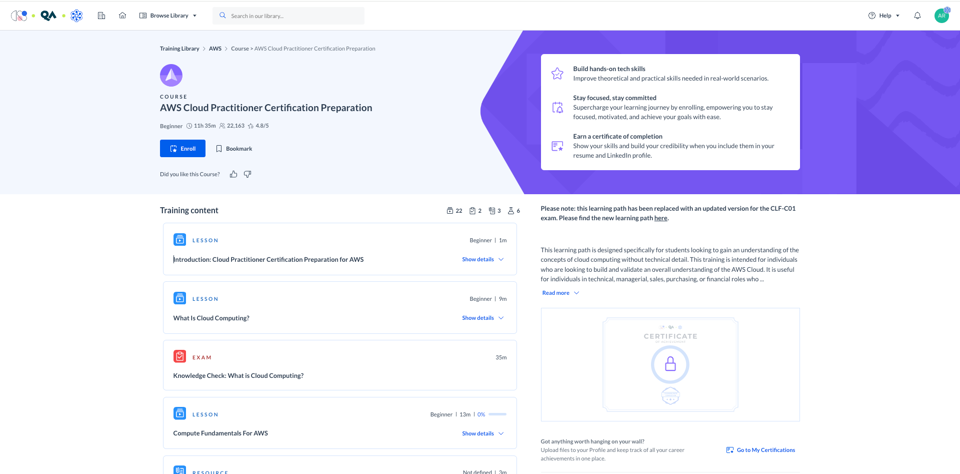Click the 11h 35m duration text
960x474 pixels.
coord(203,126)
